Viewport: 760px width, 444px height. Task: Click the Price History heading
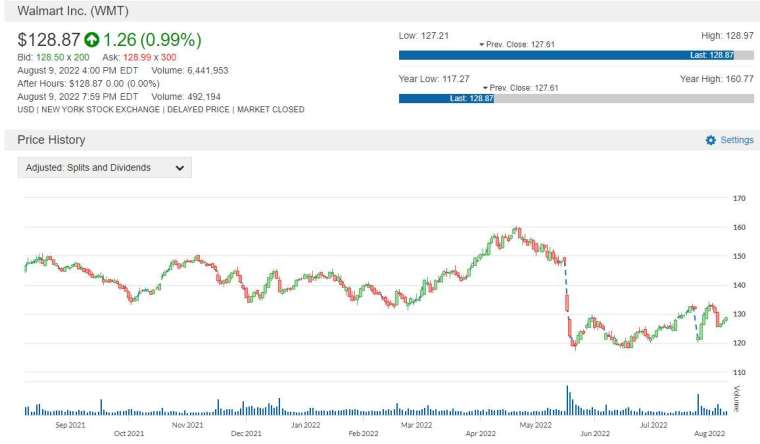coord(51,140)
